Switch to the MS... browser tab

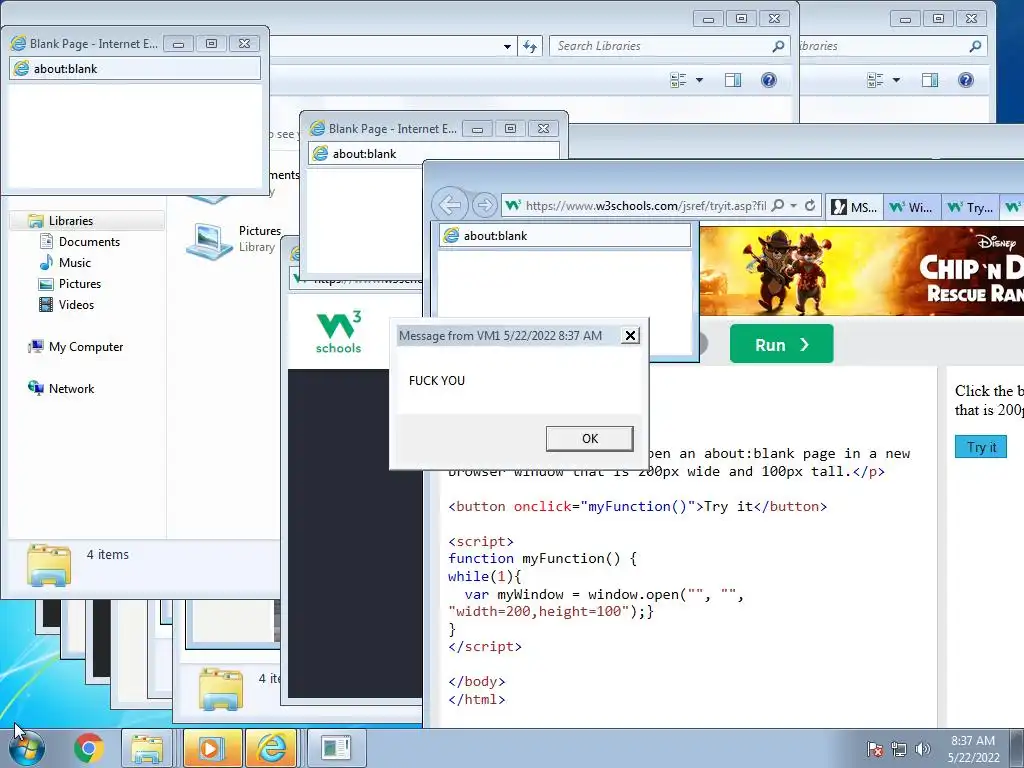[x=854, y=207]
